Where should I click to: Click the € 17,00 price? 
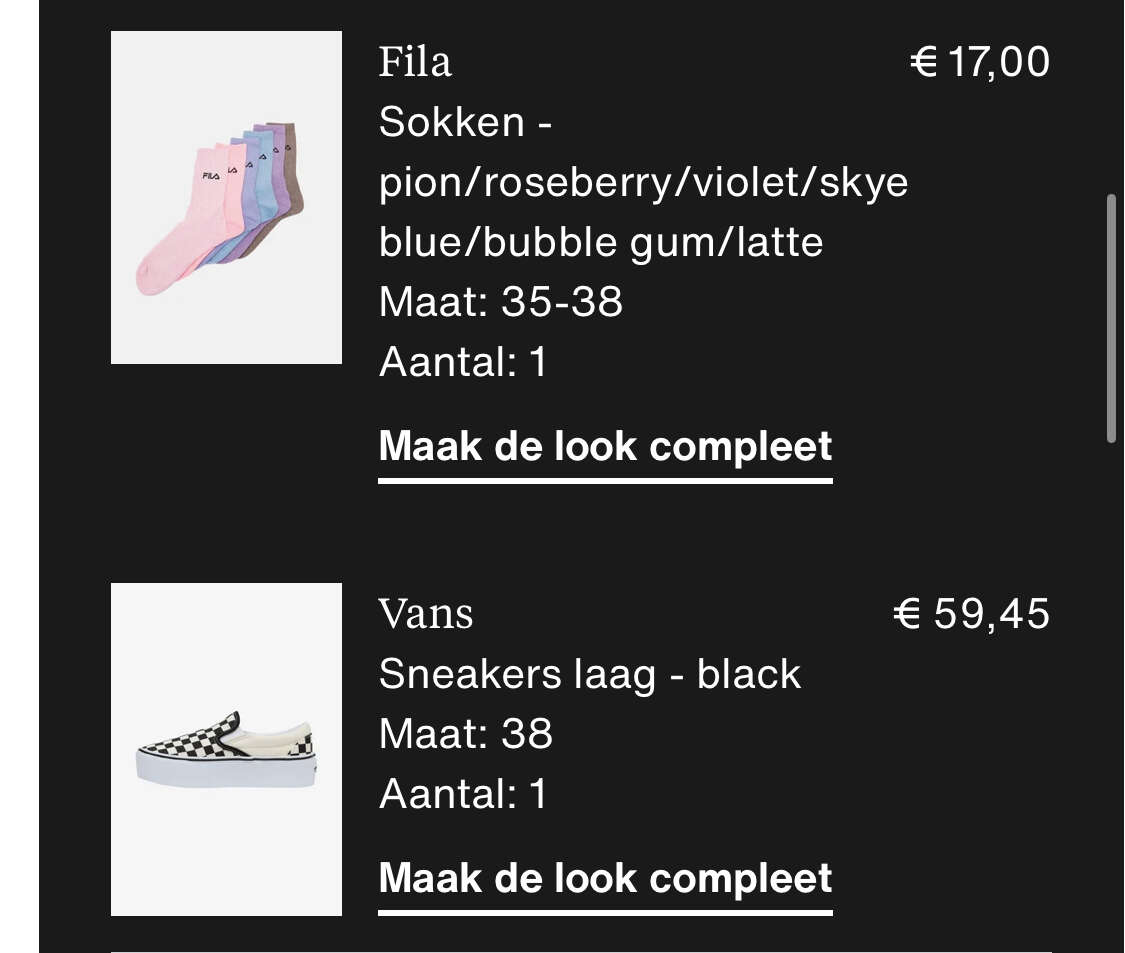tap(980, 62)
